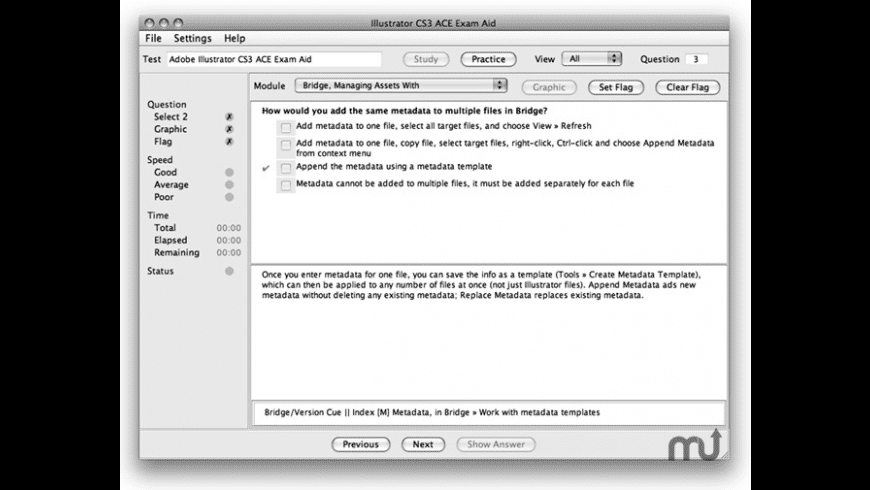870x490 pixels.
Task: Click the Show Answer button
Action: pyautogui.click(x=496, y=444)
